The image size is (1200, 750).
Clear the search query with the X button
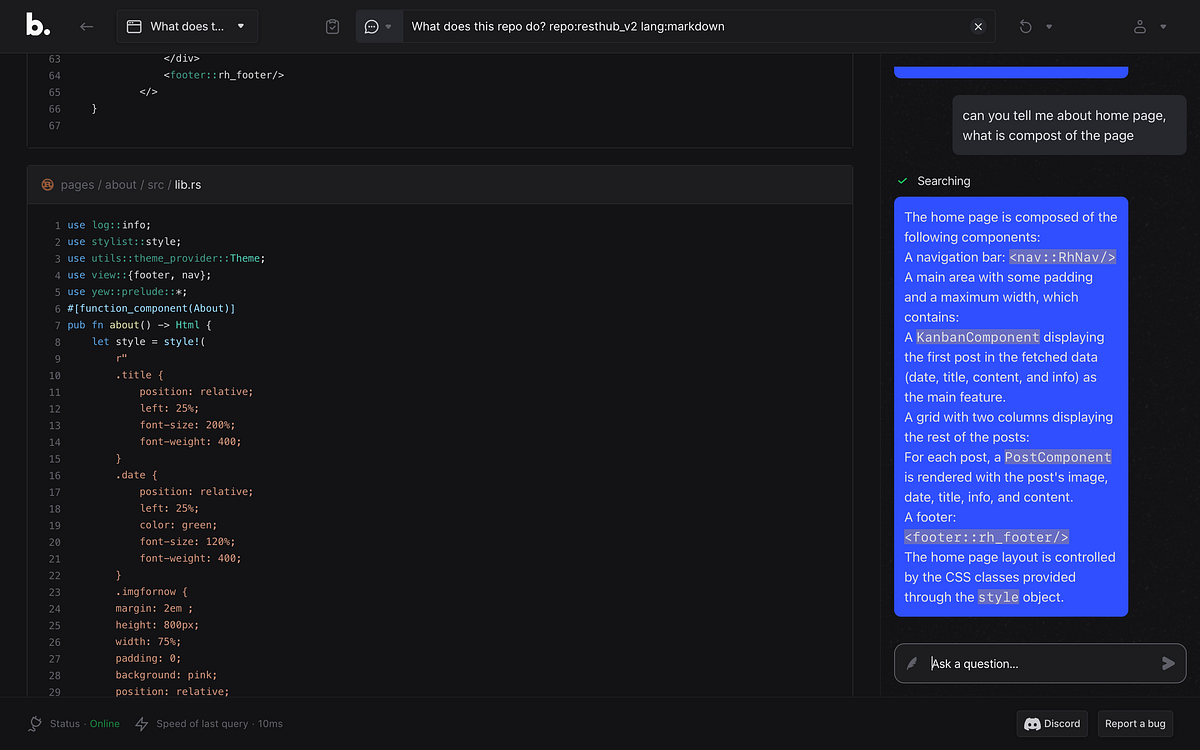coord(978,26)
